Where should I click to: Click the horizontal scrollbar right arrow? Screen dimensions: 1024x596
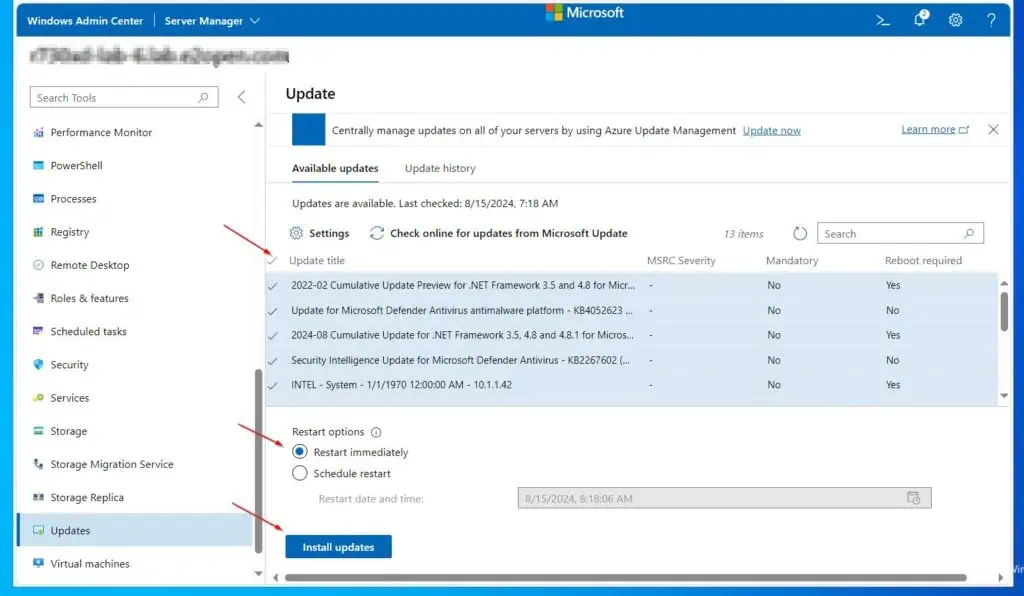coord(1000,578)
